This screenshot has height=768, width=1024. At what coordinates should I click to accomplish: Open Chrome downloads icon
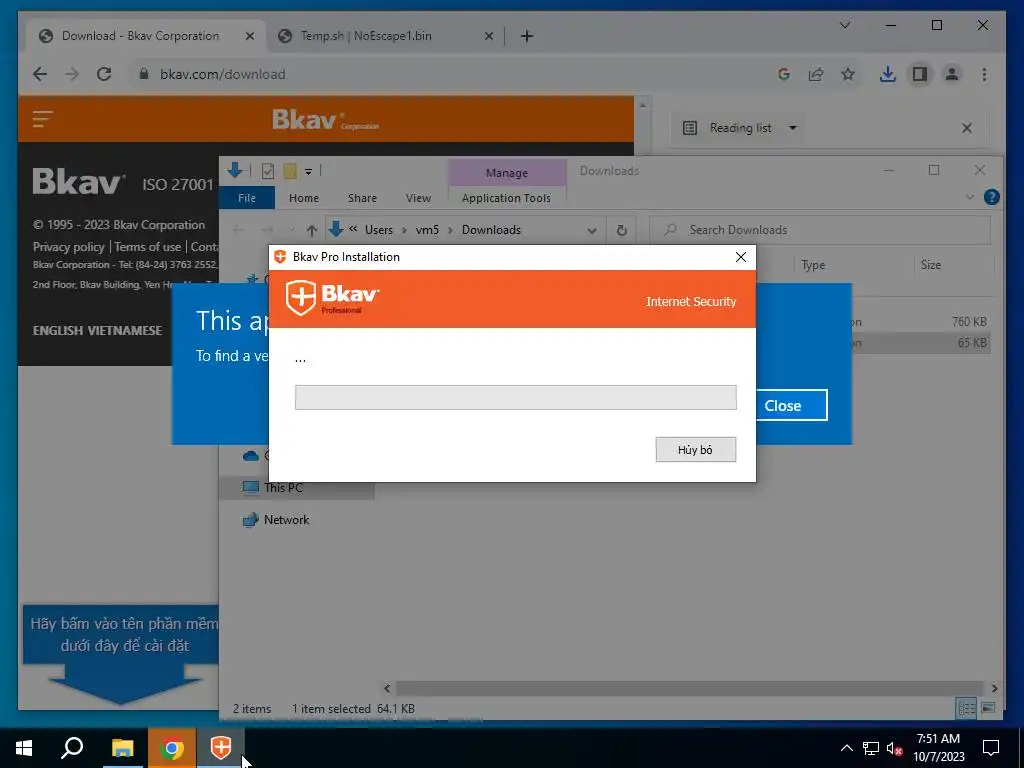(888, 74)
